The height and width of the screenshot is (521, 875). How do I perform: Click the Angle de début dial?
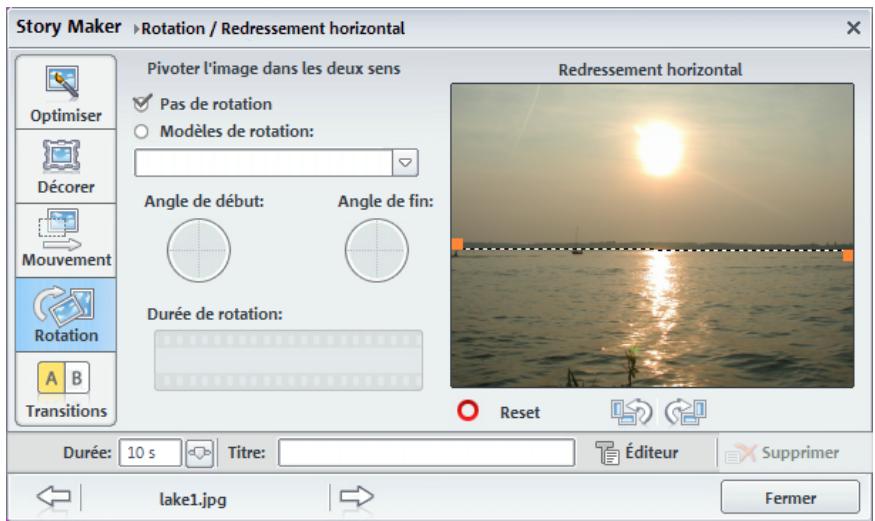point(199,250)
